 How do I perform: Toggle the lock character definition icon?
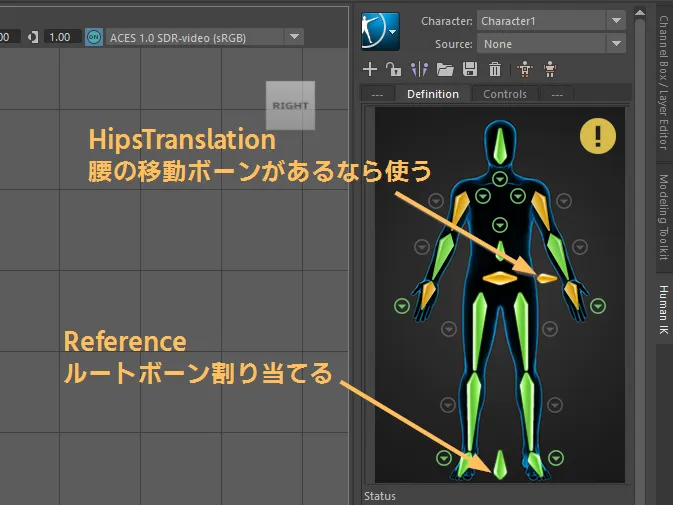393,69
